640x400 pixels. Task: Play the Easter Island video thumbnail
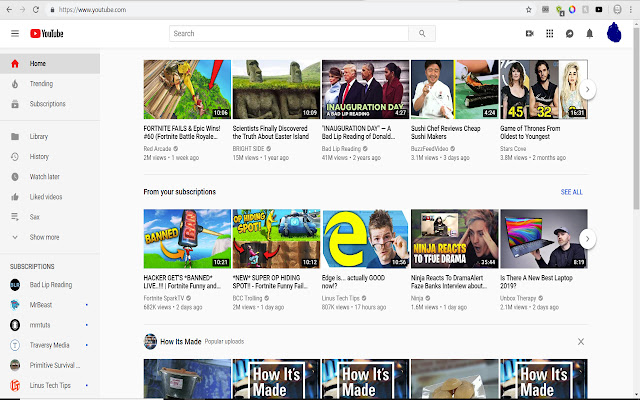tap(276, 89)
